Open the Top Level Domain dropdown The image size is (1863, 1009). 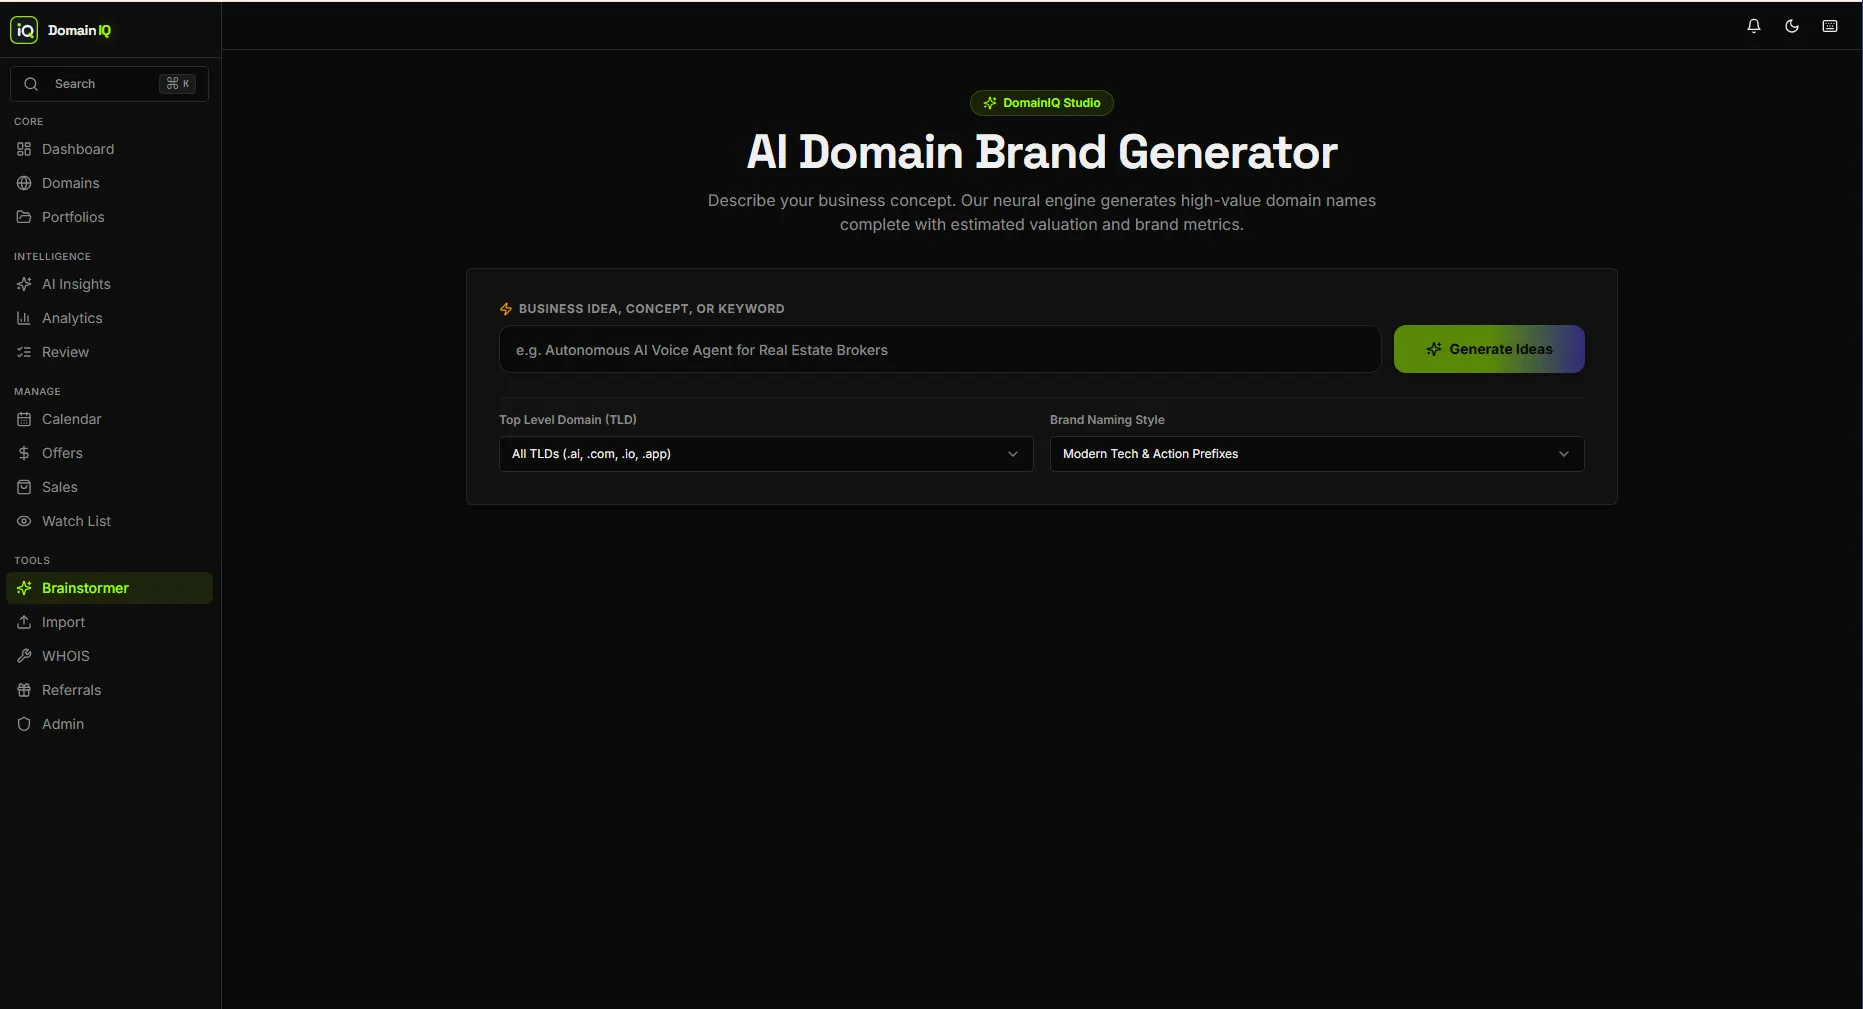click(766, 454)
